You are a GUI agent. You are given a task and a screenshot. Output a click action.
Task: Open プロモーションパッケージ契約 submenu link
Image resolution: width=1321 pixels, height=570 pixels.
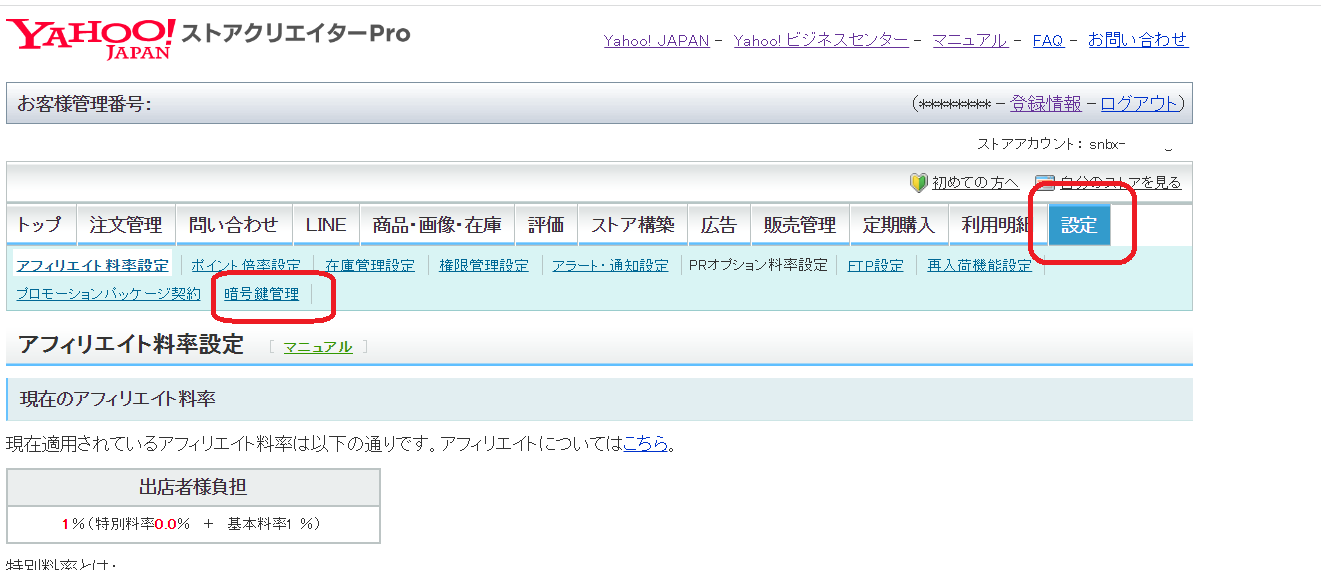[108, 294]
